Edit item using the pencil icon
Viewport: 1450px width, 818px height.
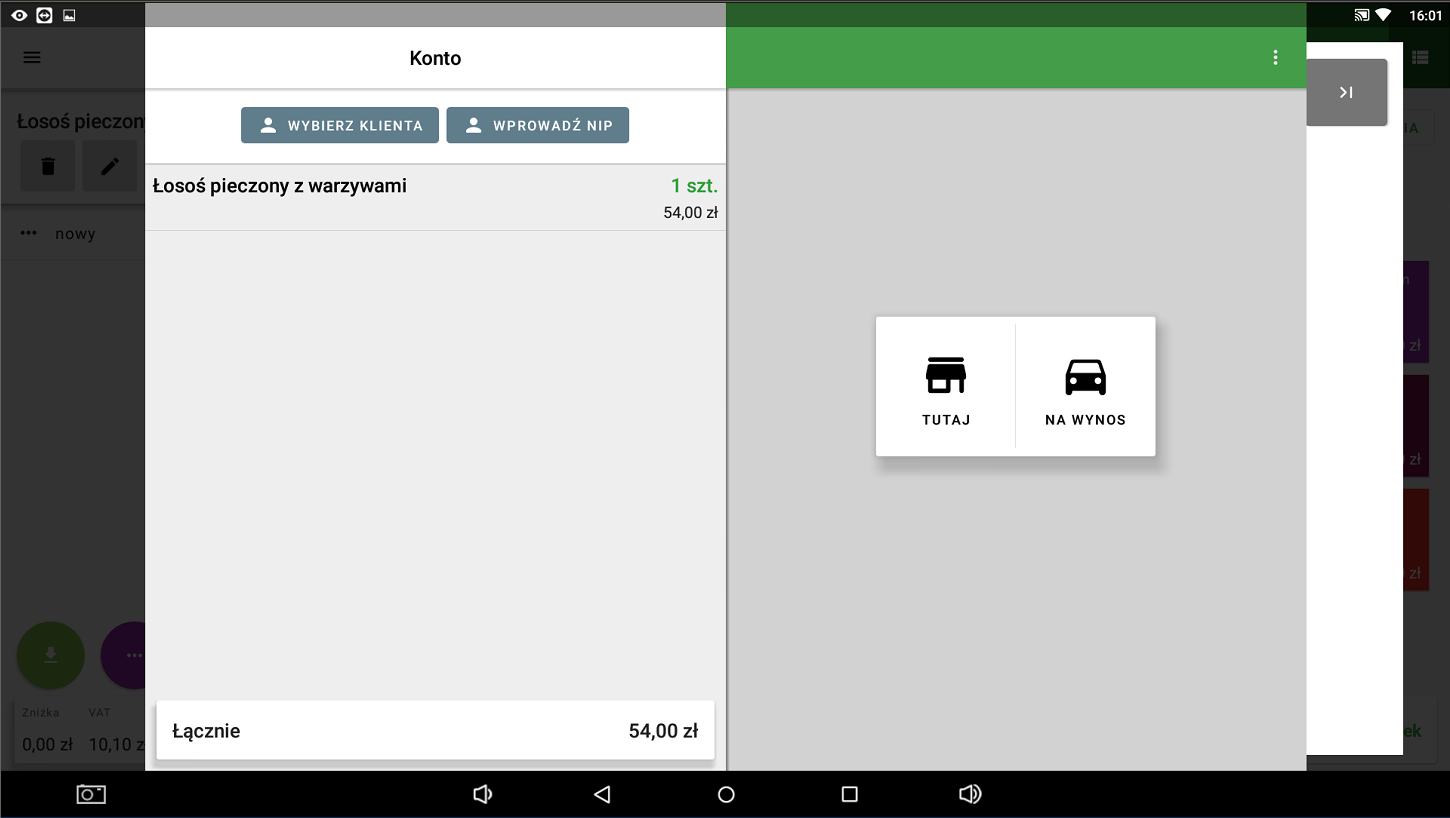click(109, 166)
